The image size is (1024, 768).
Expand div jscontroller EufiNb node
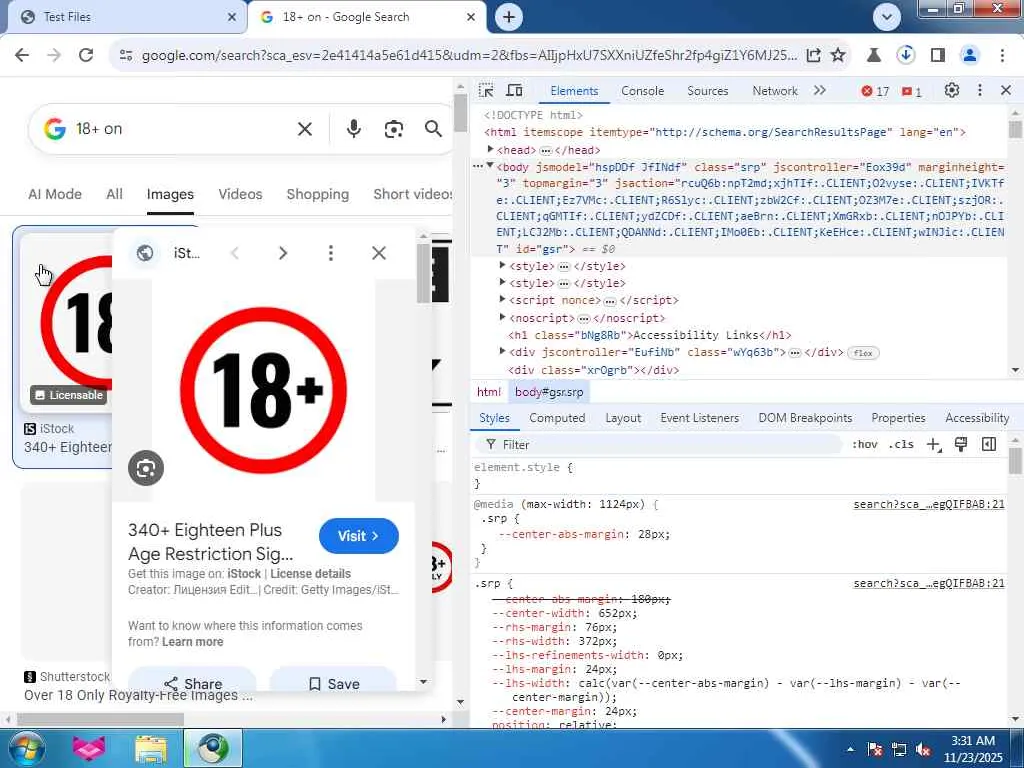click(502, 351)
